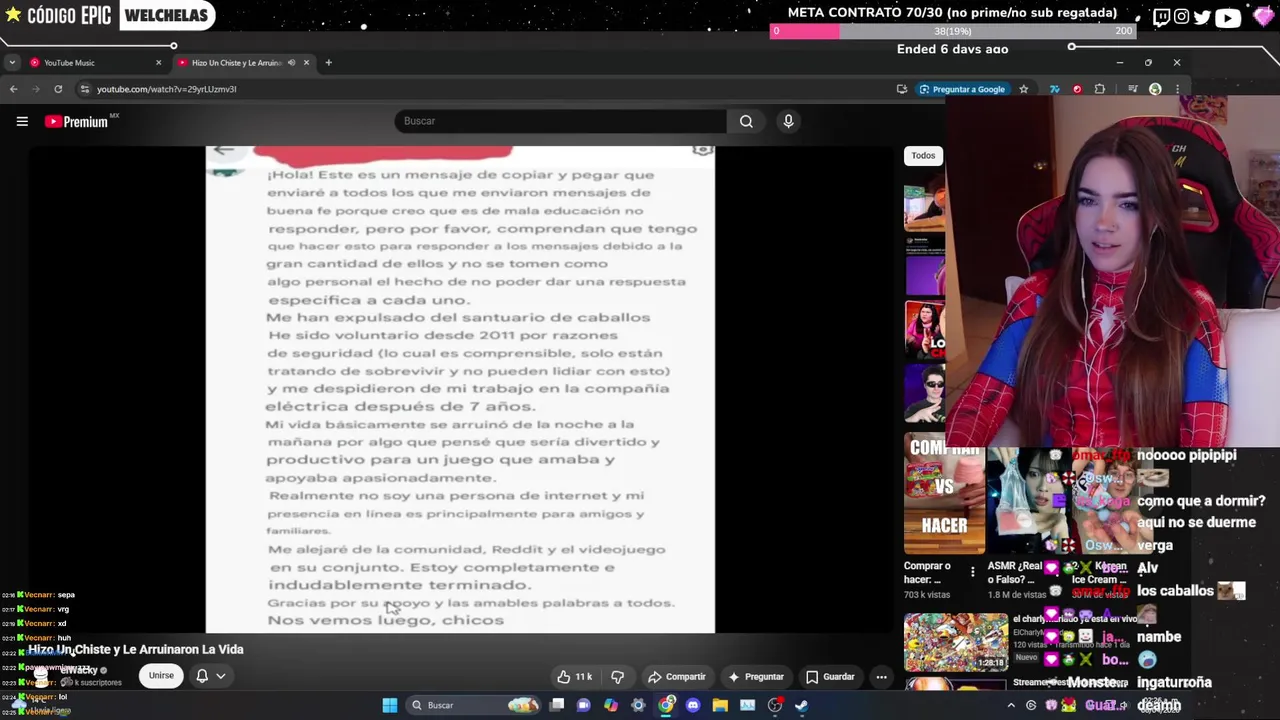Image resolution: width=1280 pixels, height=720 pixels.
Task: Save the video with the Guardar button
Action: tap(830, 677)
